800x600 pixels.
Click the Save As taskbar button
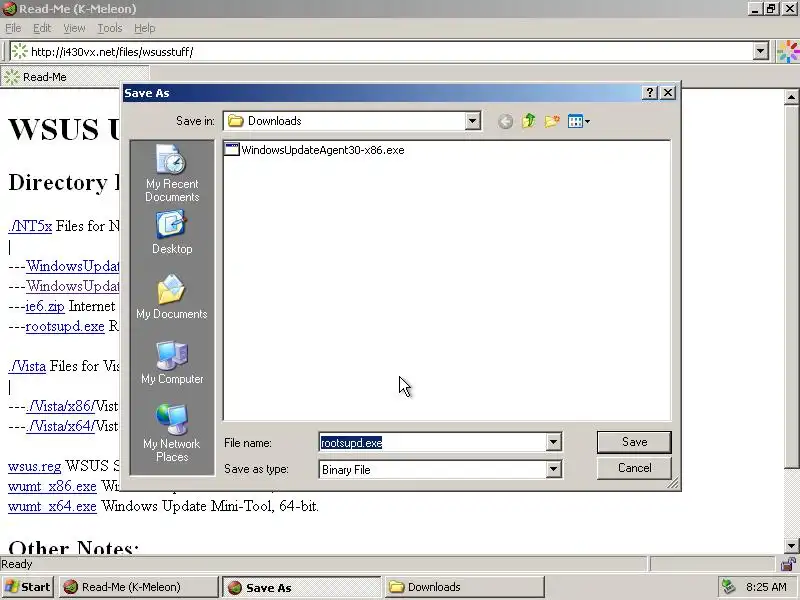(301, 587)
